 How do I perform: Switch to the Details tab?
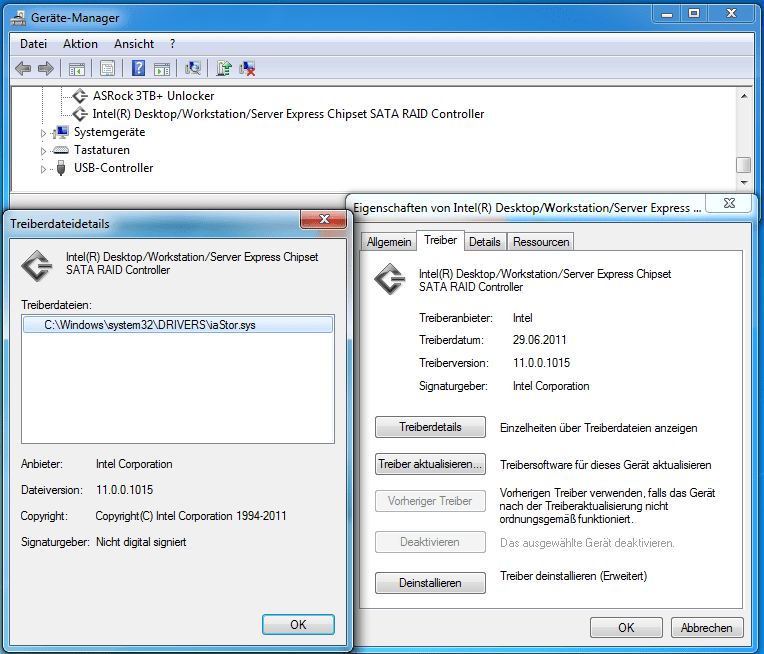coord(485,242)
